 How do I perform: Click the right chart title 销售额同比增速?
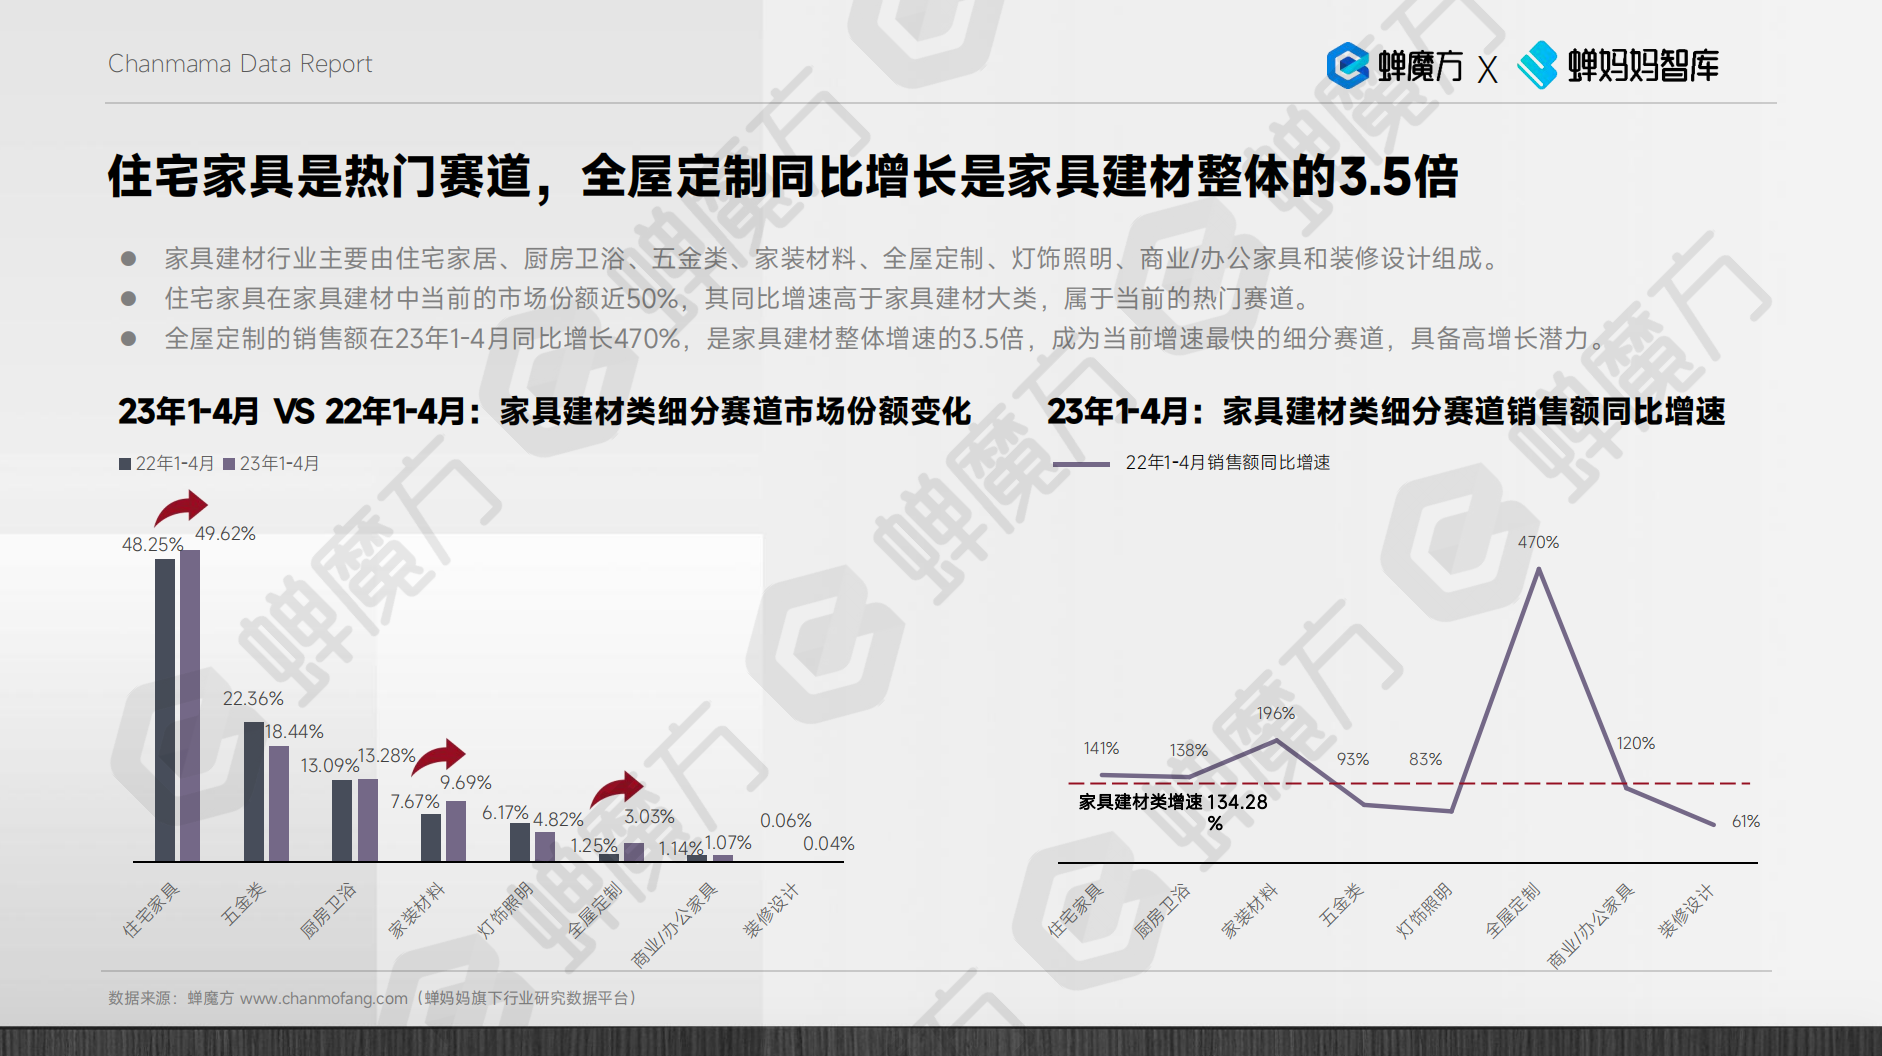point(1386,411)
